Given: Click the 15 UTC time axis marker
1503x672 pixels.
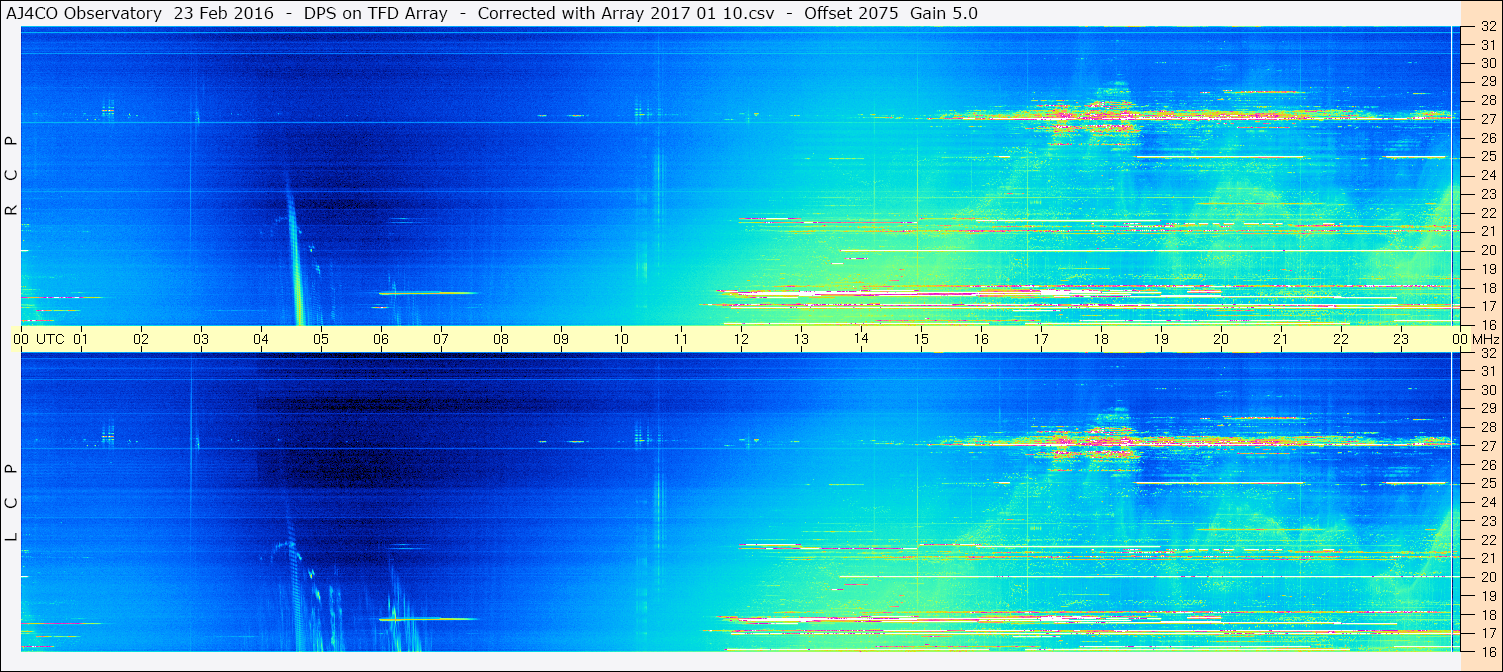Looking at the screenshot, I should (x=921, y=339).
